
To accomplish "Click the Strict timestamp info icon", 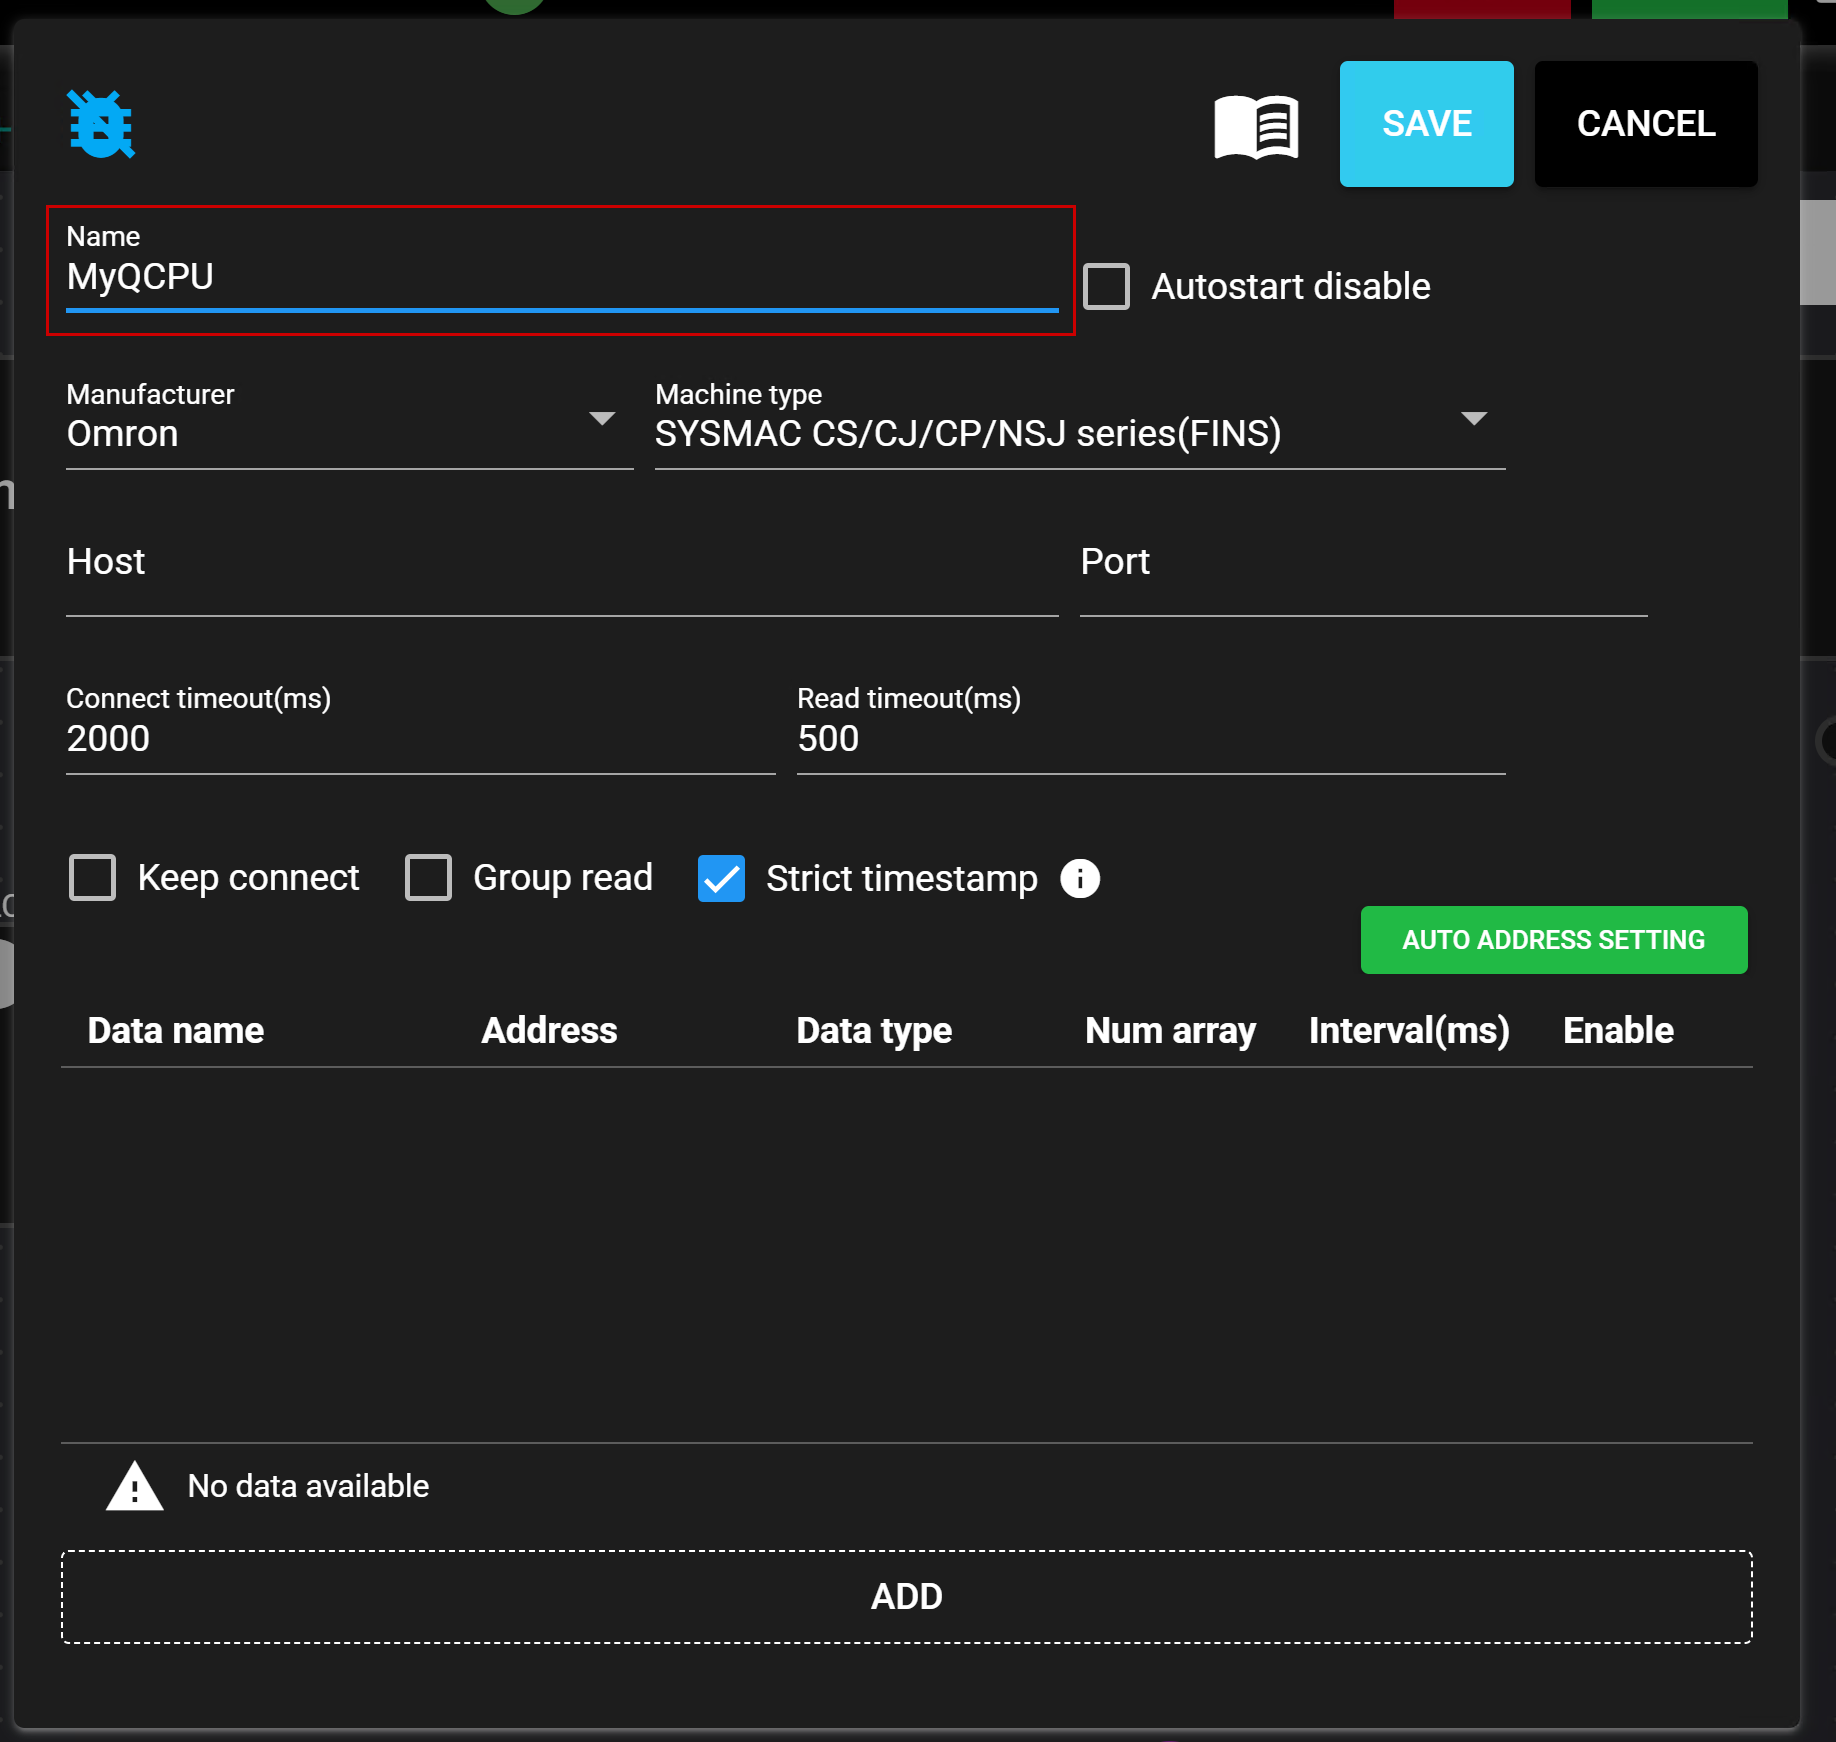I will (x=1080, y=879).
